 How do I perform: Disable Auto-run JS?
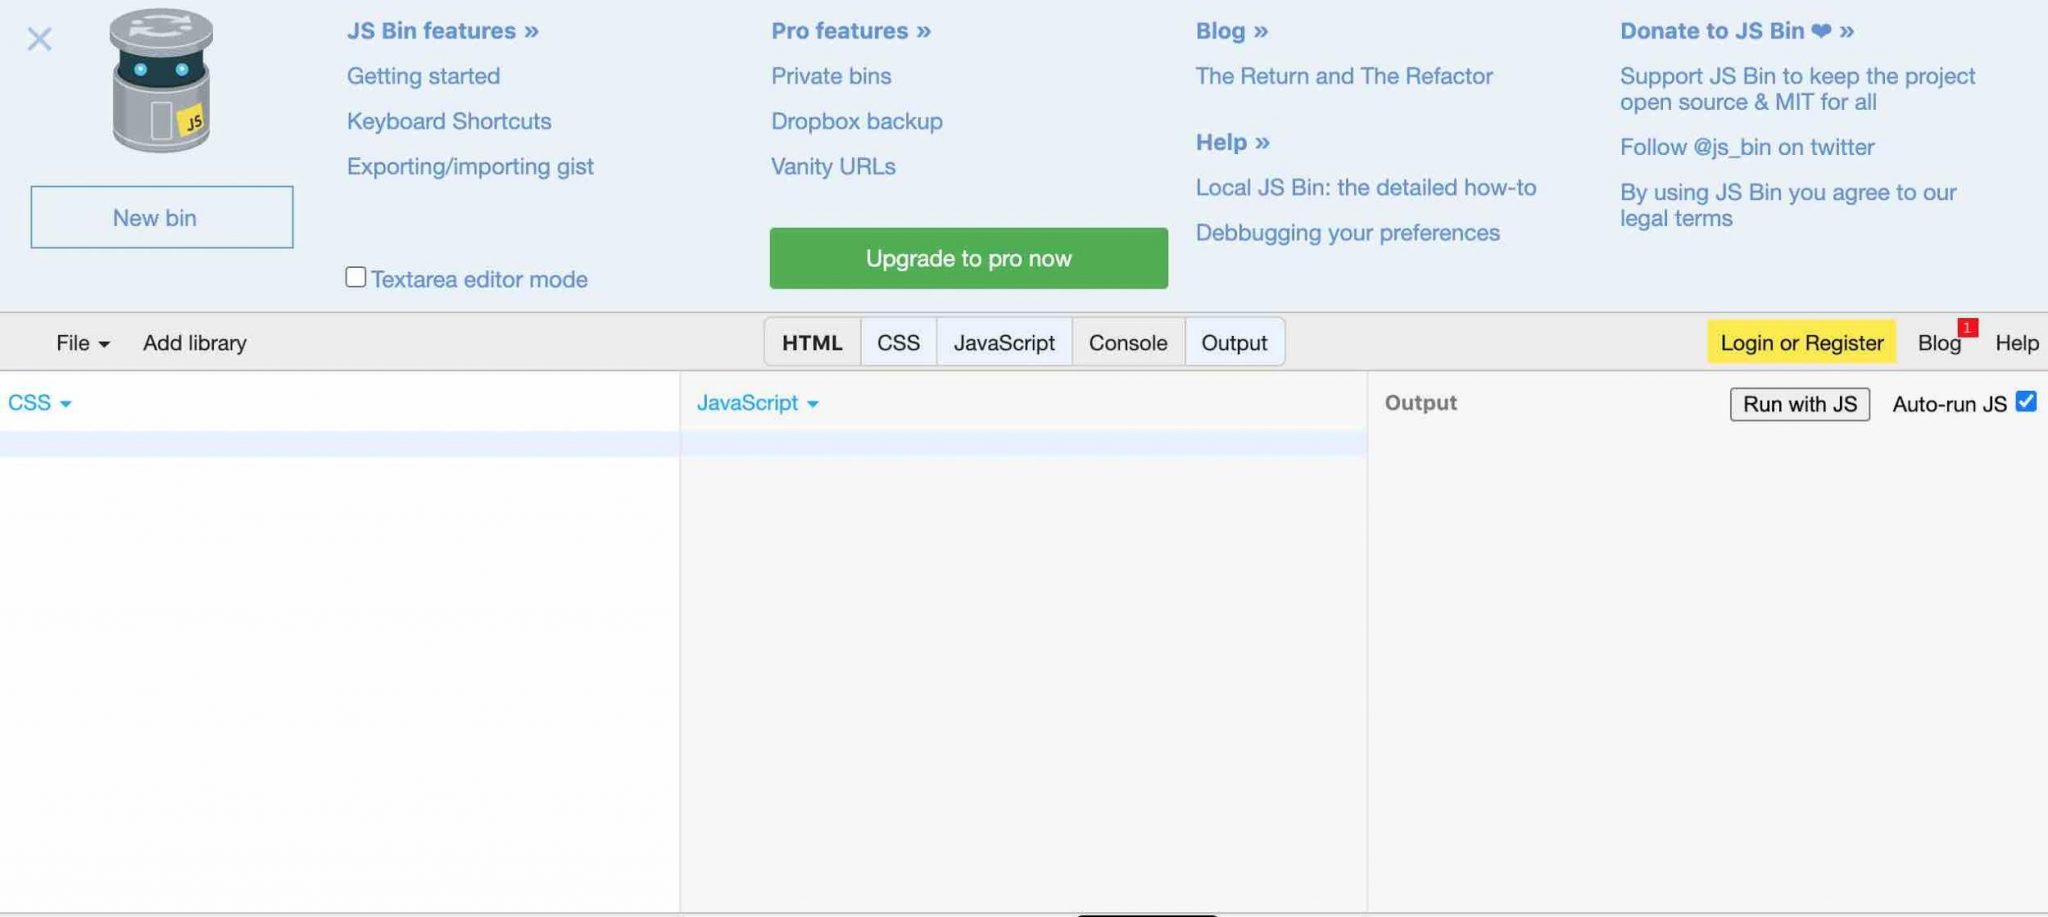(x=2026, y=401)
